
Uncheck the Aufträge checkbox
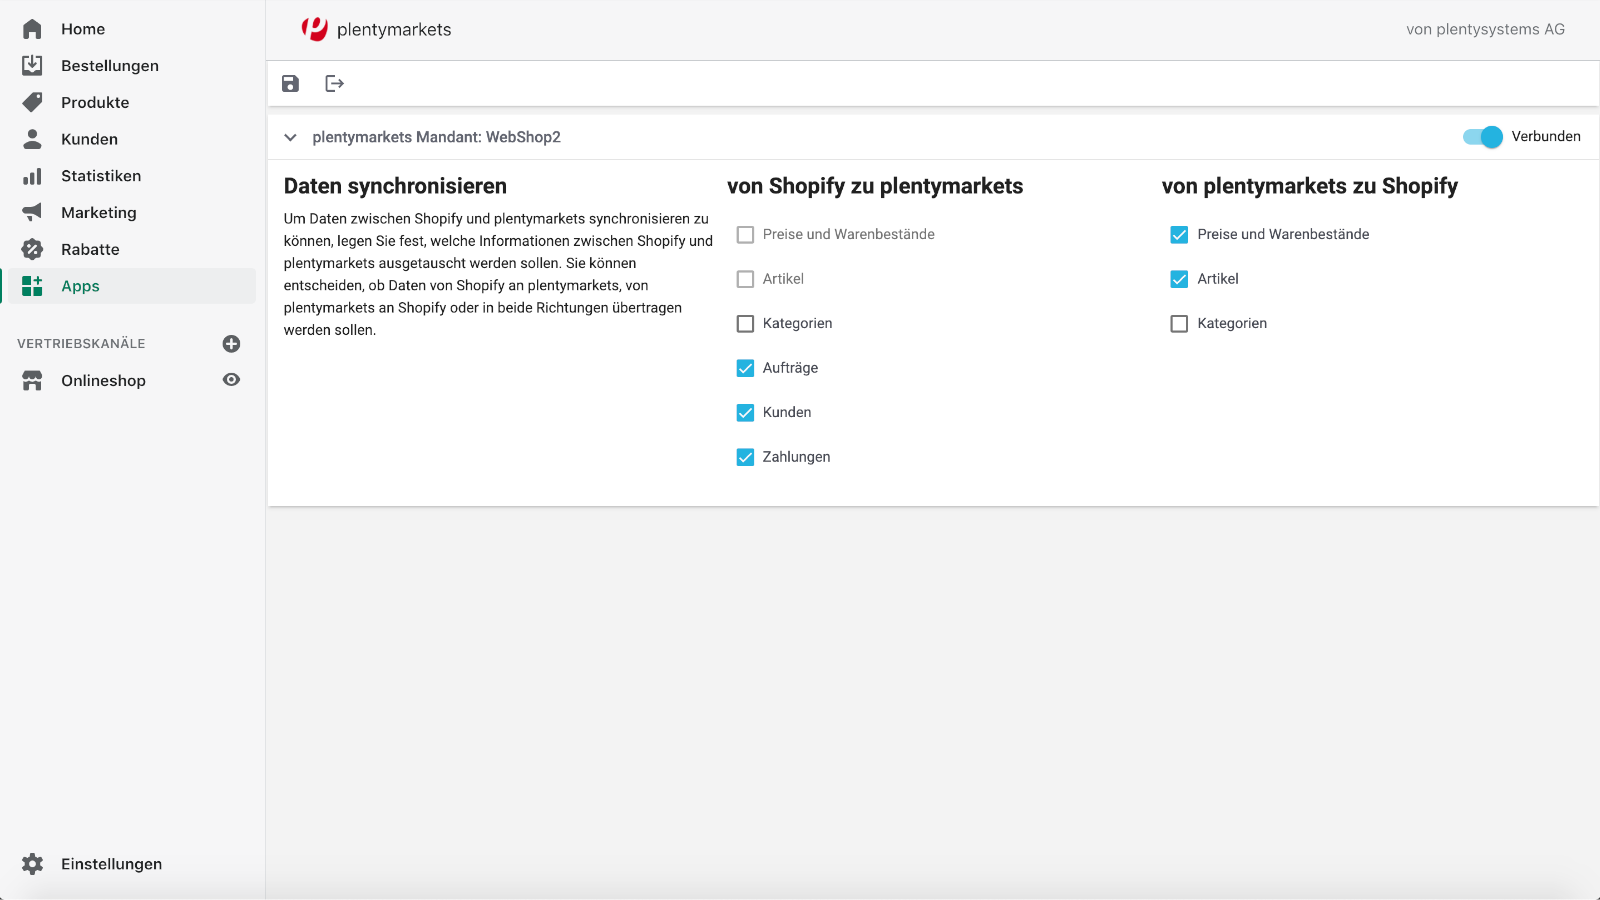click(x=745, y=368)
